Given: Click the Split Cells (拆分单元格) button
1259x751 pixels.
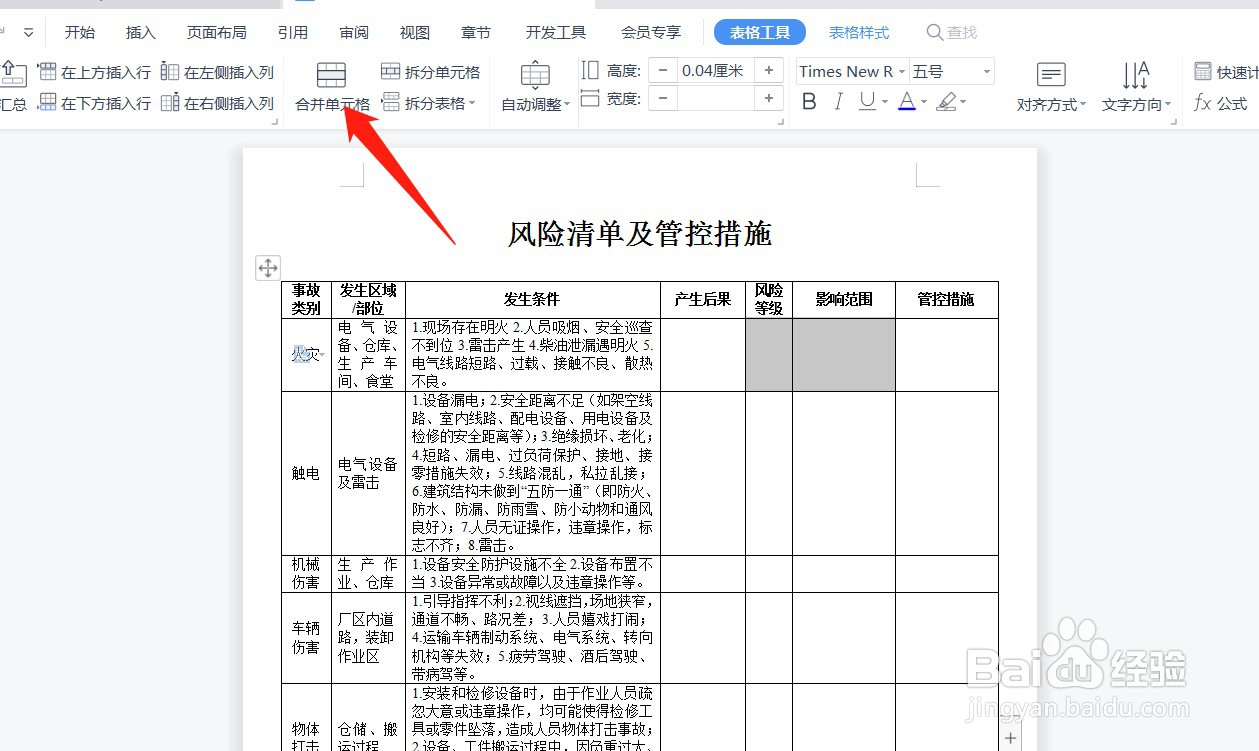Looking at the screenshot, I should [430, 72].
